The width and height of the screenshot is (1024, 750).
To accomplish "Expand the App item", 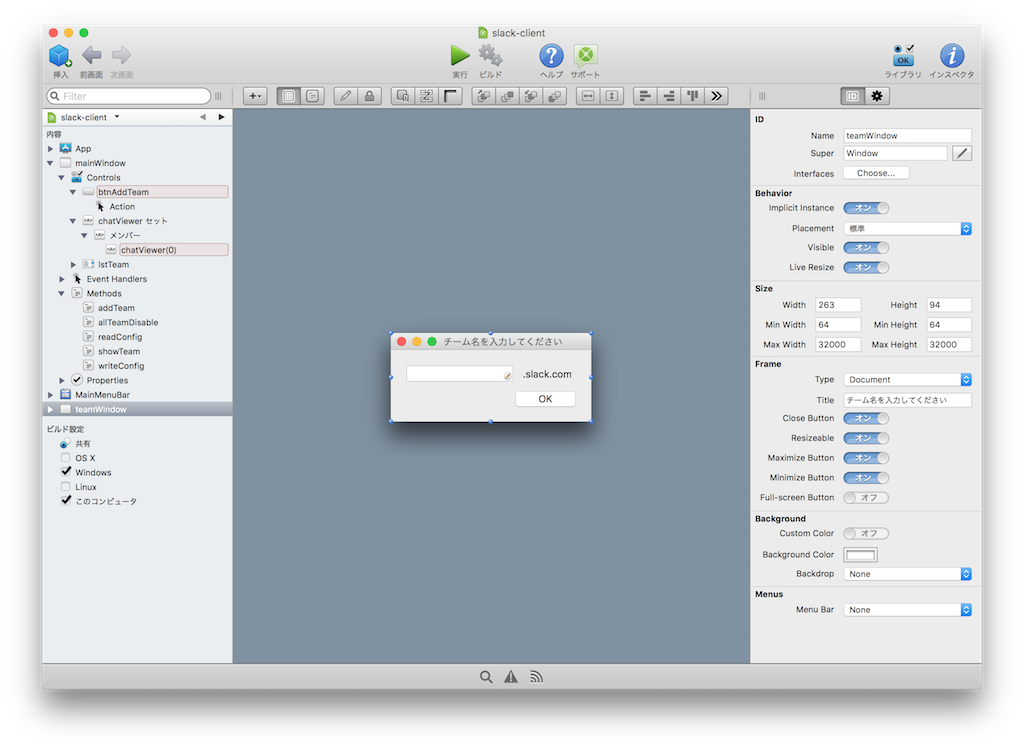I will [50, 148].
